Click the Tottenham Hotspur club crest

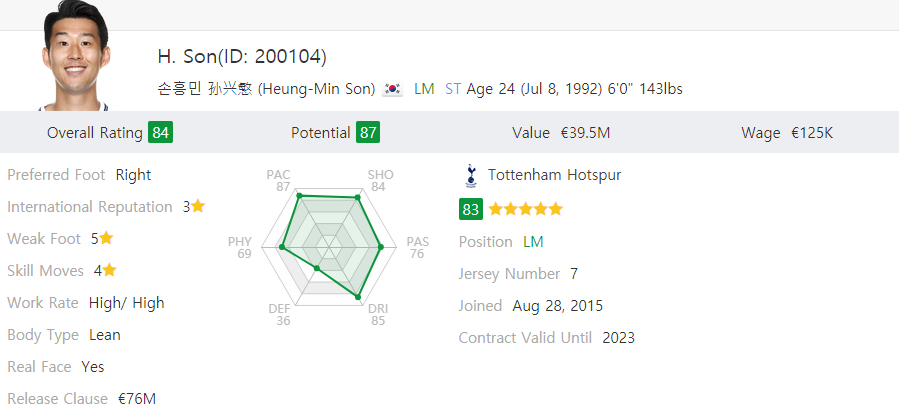[x=471, y=176]
